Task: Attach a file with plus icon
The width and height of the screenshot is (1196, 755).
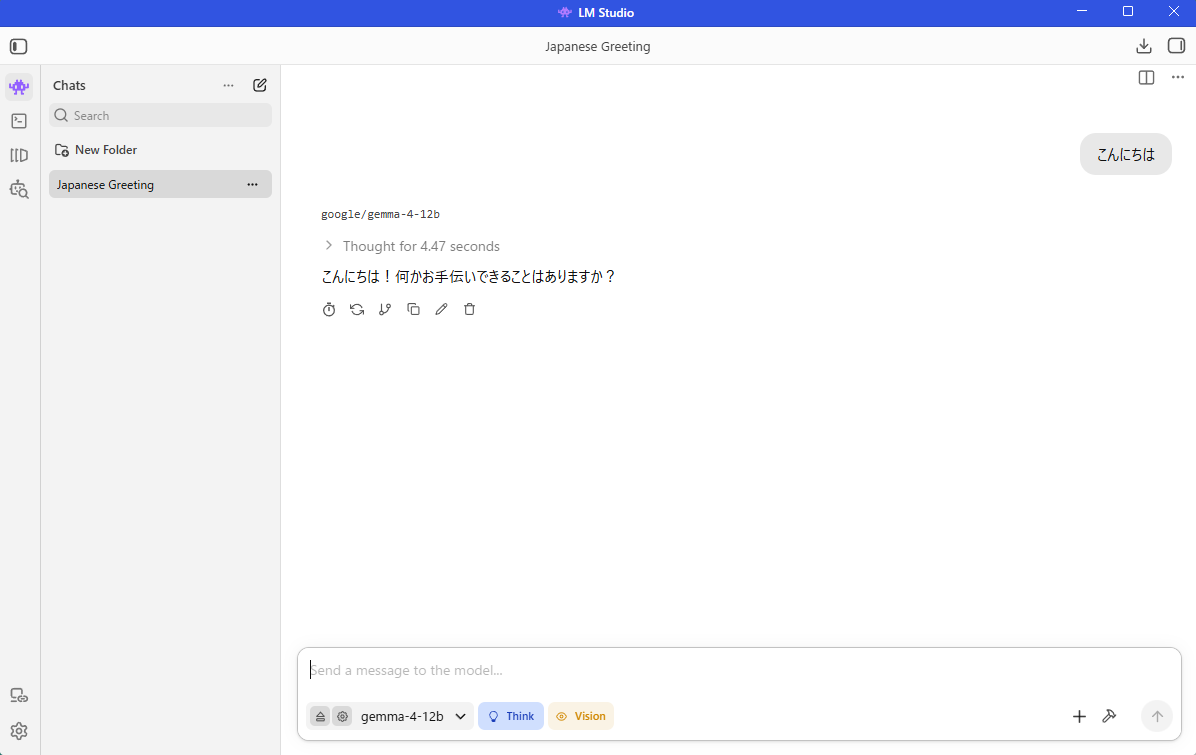Action: click(1079, 717)
